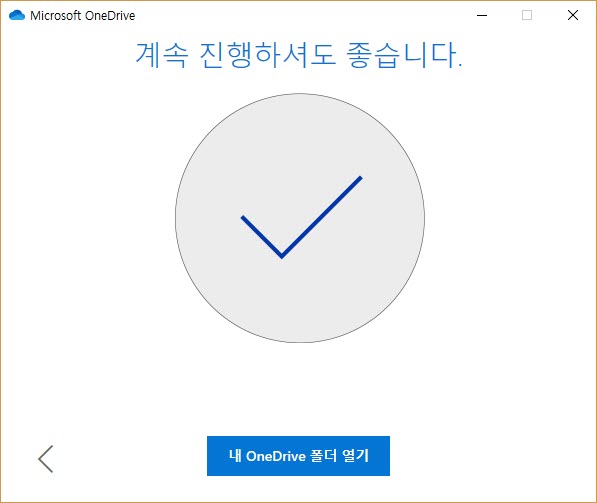Click the word 'OneDrive' inside the blue button
Screen dimensions: 597x503
276,456
